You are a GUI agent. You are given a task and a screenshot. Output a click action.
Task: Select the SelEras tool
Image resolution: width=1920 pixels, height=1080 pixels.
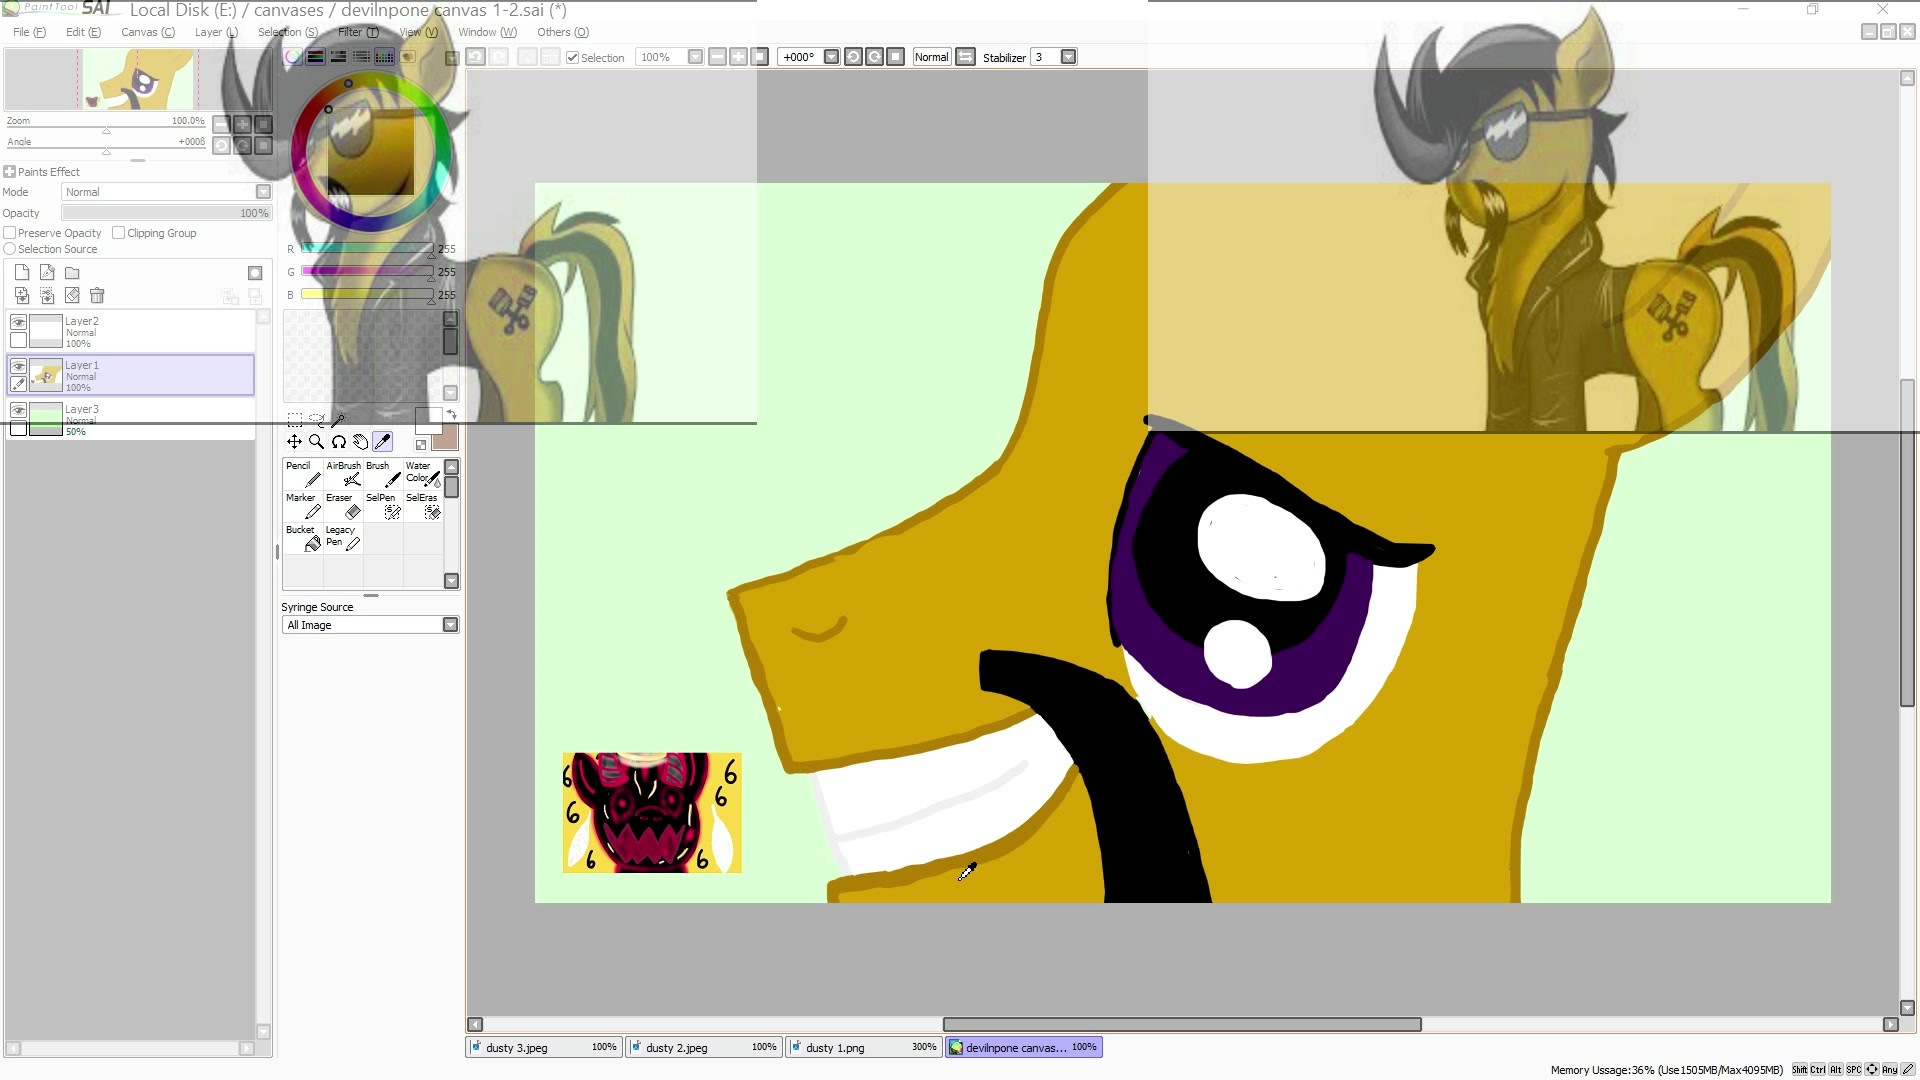pyautogui.click(x=423, y=506)
